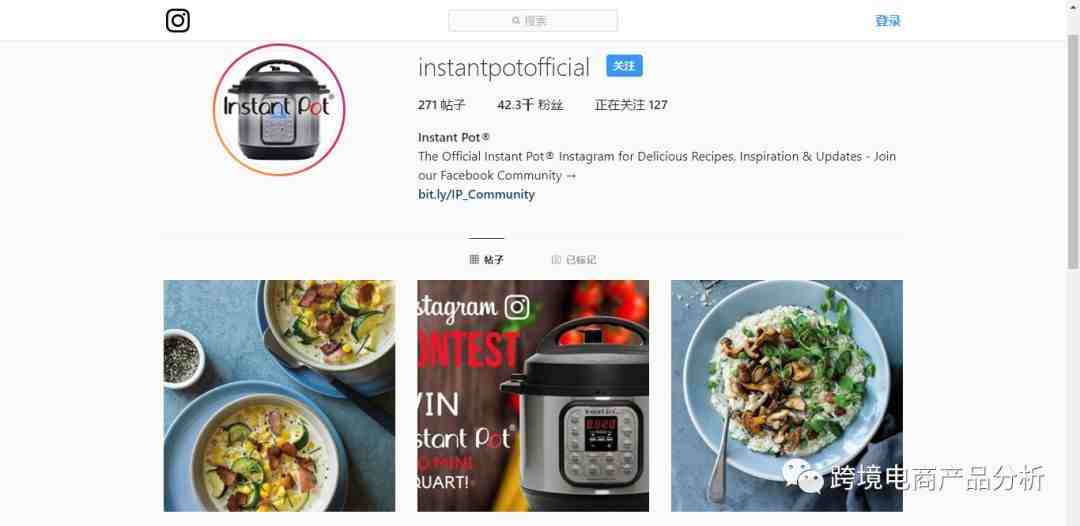Click the 登录 login link
The width and height of the screenshot is (1080, 526).
[x=888, y=21]
